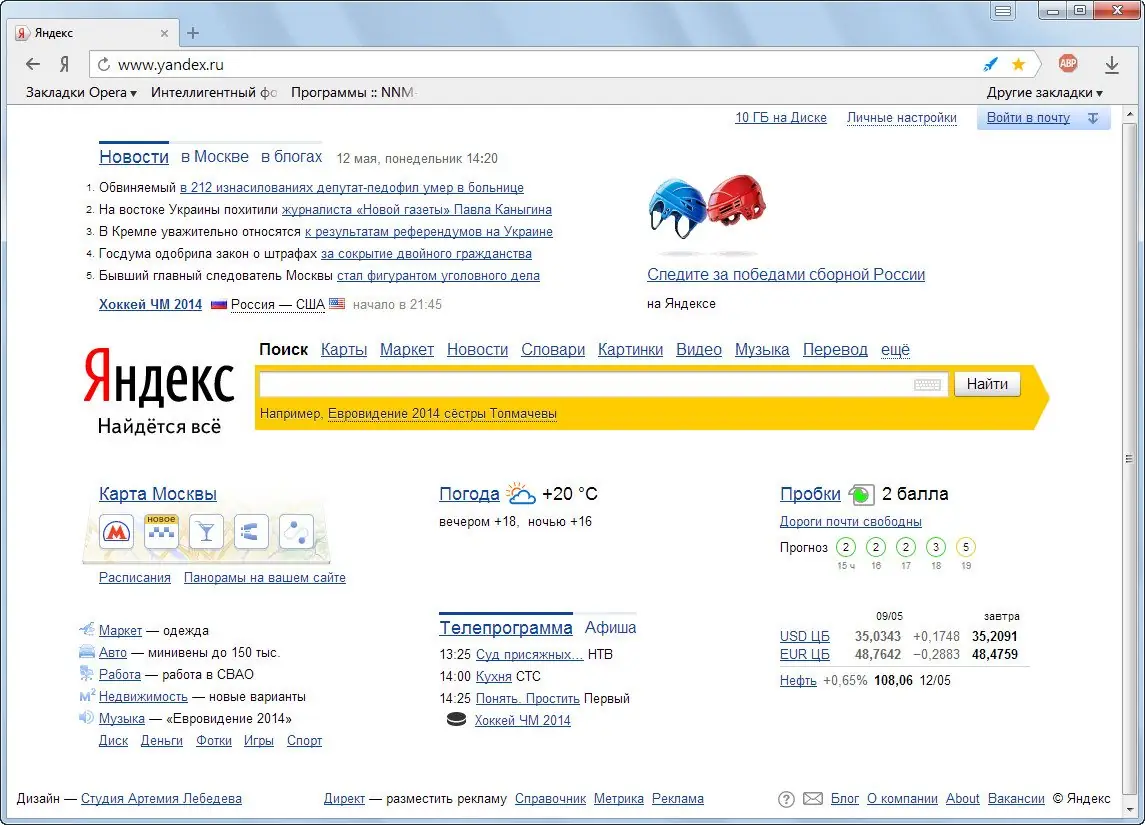This screenshot has height=825, width=1145.
Task: Click the hockey puck icon
Action: click(456, 720)
